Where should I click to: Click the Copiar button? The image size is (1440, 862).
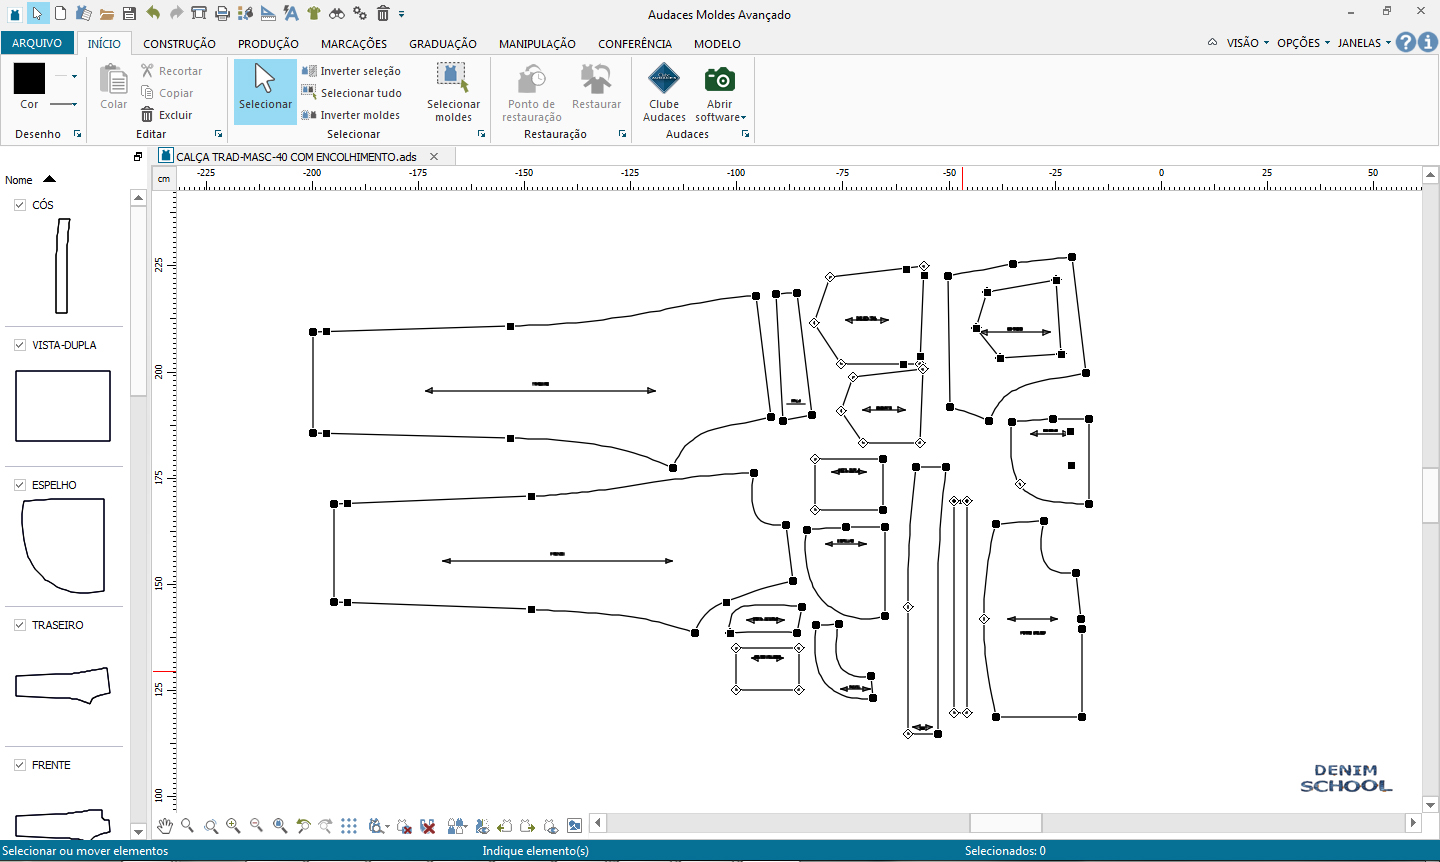coord(166,93)
